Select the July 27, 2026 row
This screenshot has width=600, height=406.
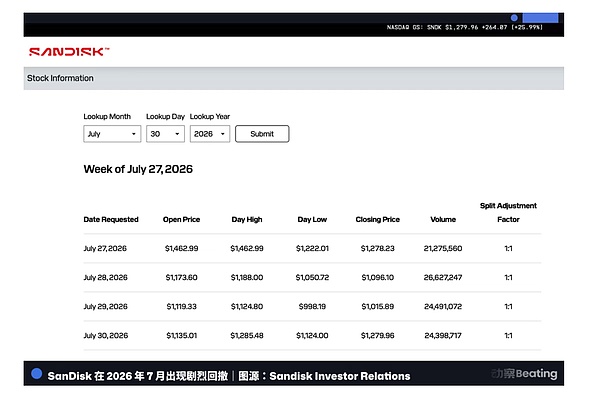point(312,248)
